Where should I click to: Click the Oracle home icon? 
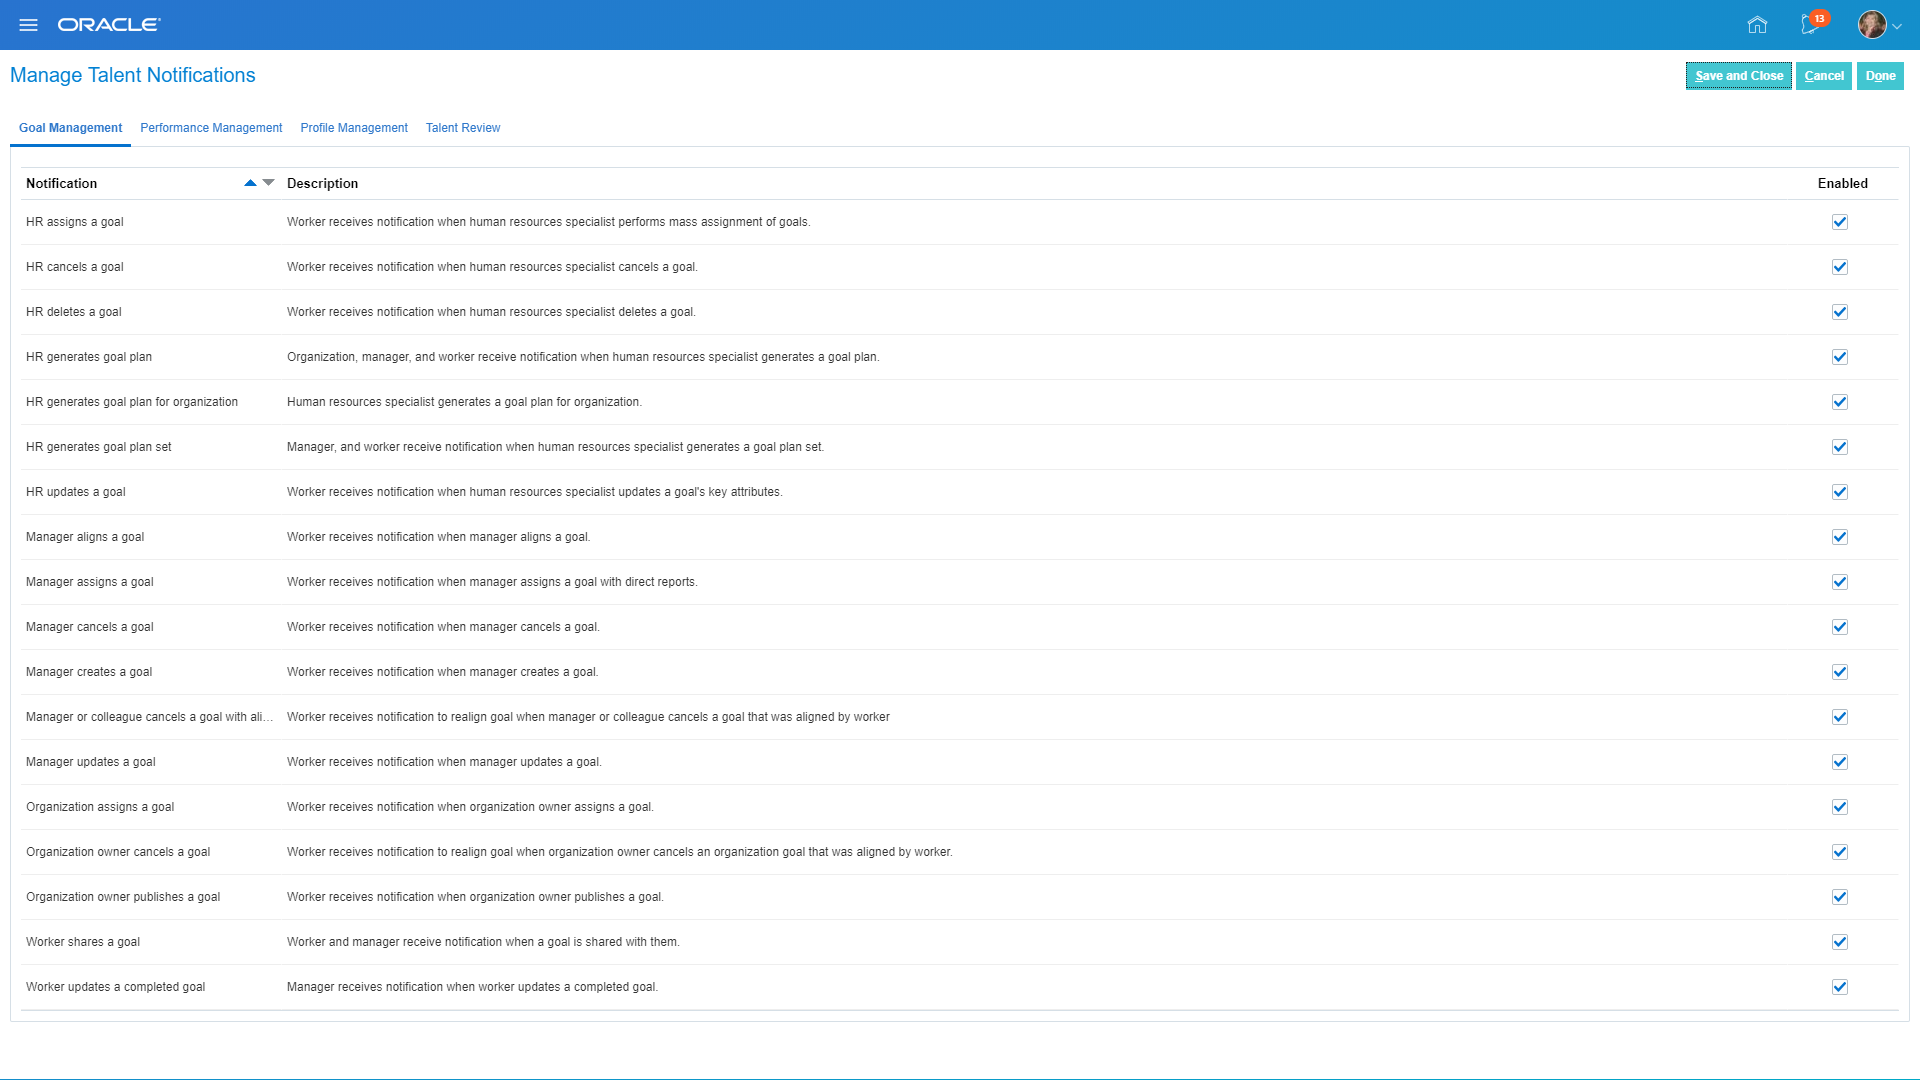(x=1756, y=24)
